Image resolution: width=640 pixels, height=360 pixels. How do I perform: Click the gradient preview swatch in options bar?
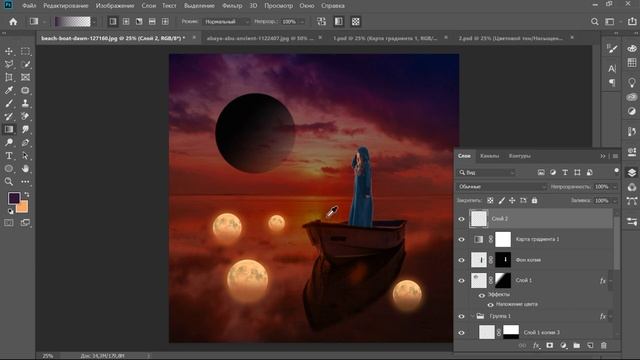73,22
